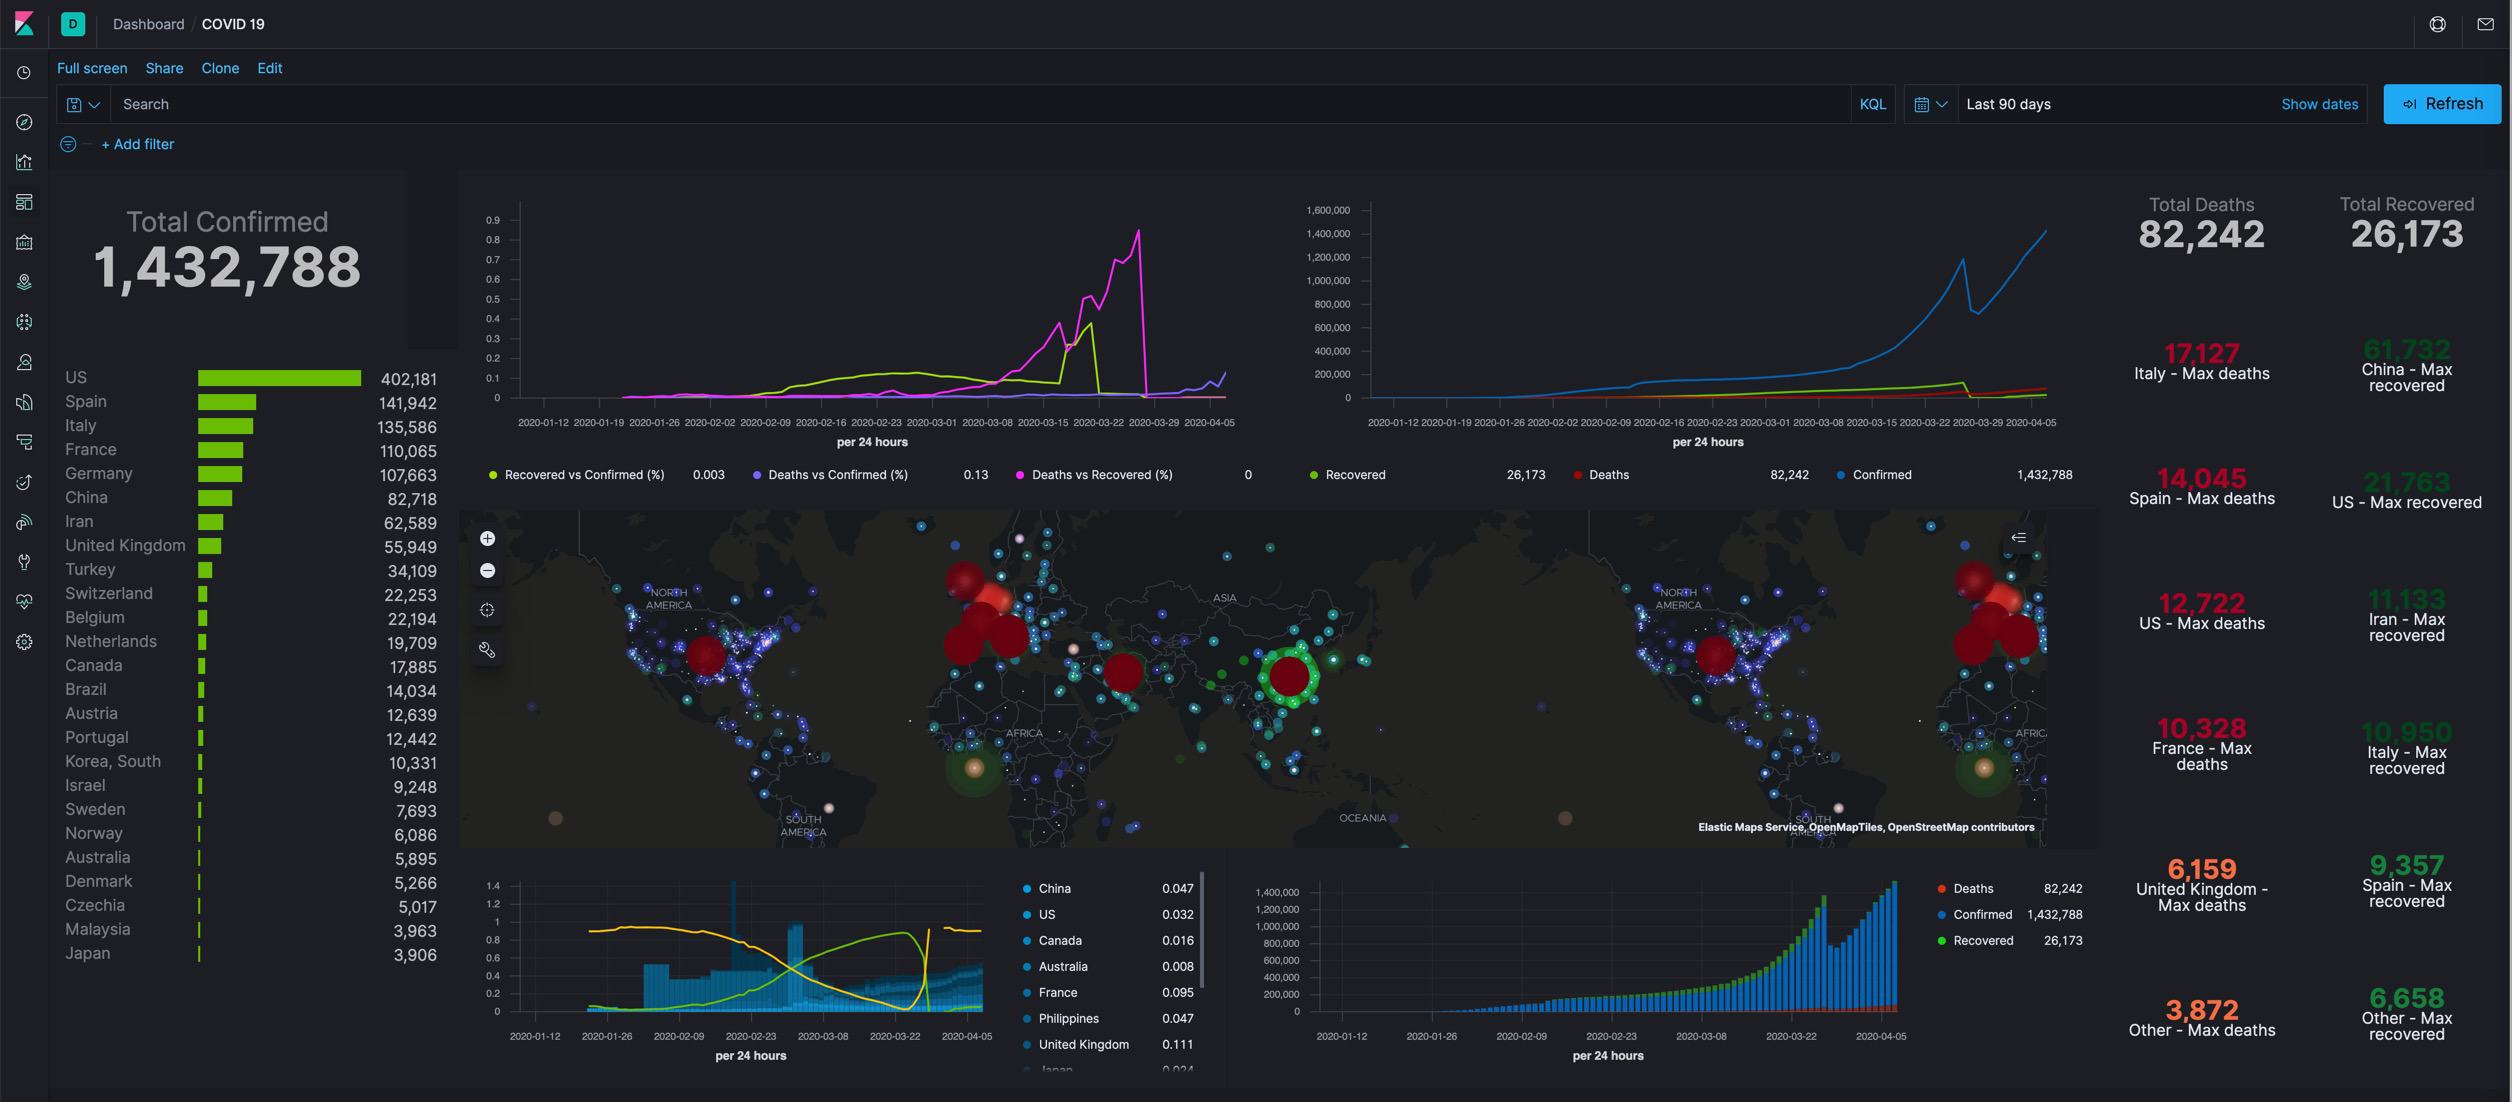Open the date quick menu calendar dropdown
The width and height of the screenshot is (2512, 1102).
1930,104
